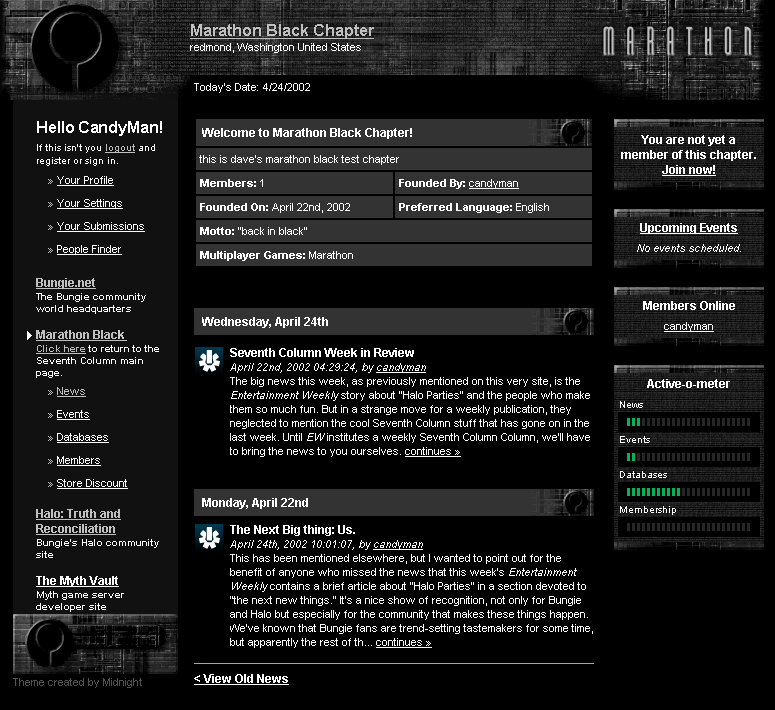Click The Next Big thing: Us. headline
The height and width of the screenshot is (710, 775).
292,530
